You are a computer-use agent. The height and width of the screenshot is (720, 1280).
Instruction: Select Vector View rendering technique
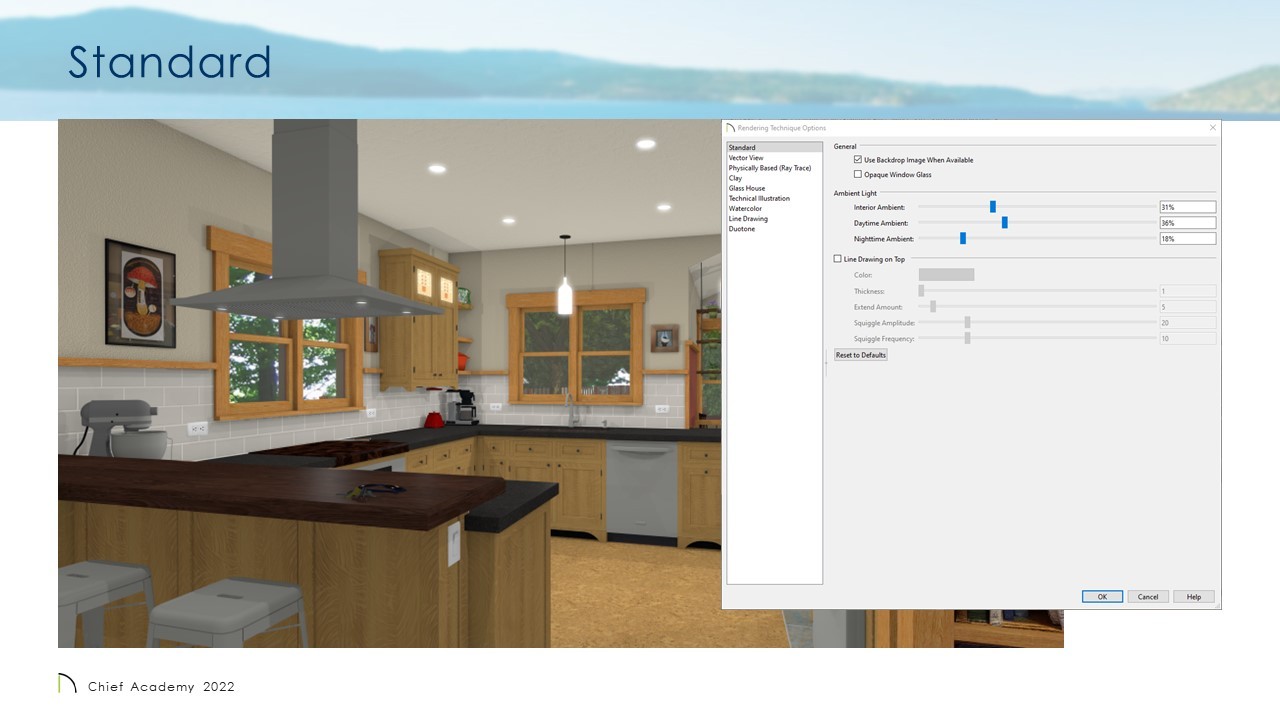point(746,158)
